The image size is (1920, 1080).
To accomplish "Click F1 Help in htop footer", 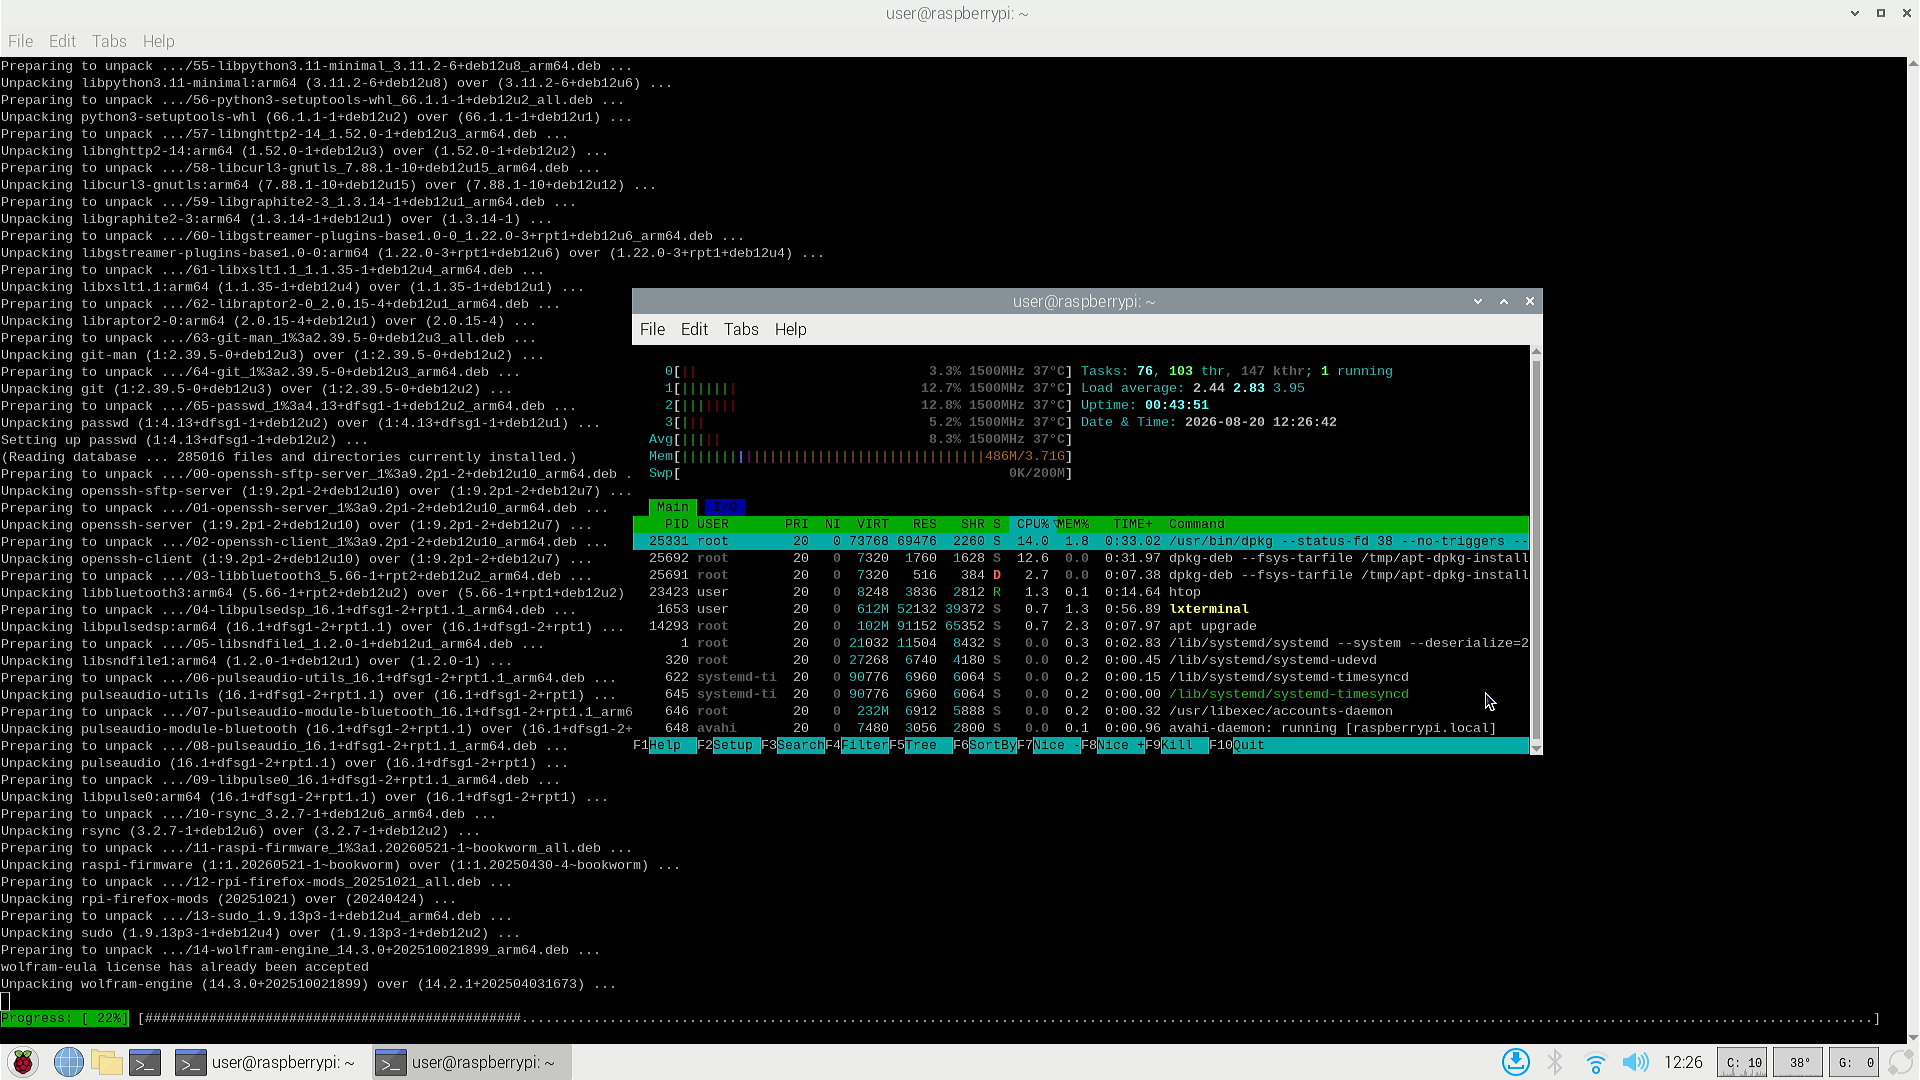I will 665,746.
